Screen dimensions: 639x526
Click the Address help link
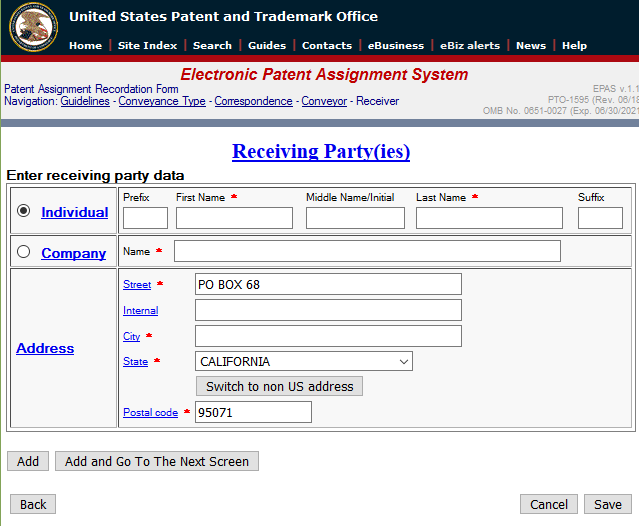coord(45,348)
